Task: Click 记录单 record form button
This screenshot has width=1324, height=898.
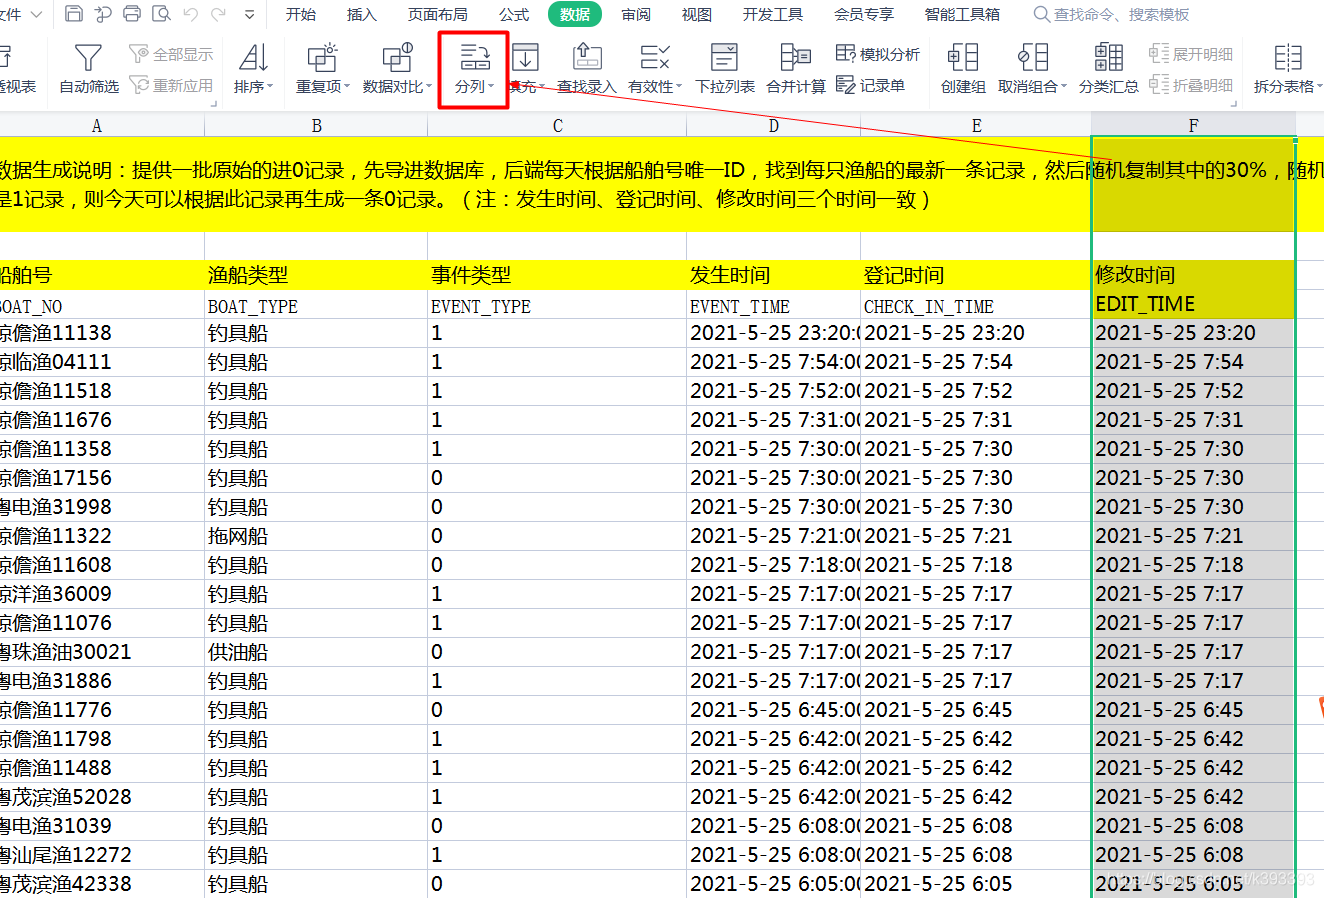Action: [870, 86]
